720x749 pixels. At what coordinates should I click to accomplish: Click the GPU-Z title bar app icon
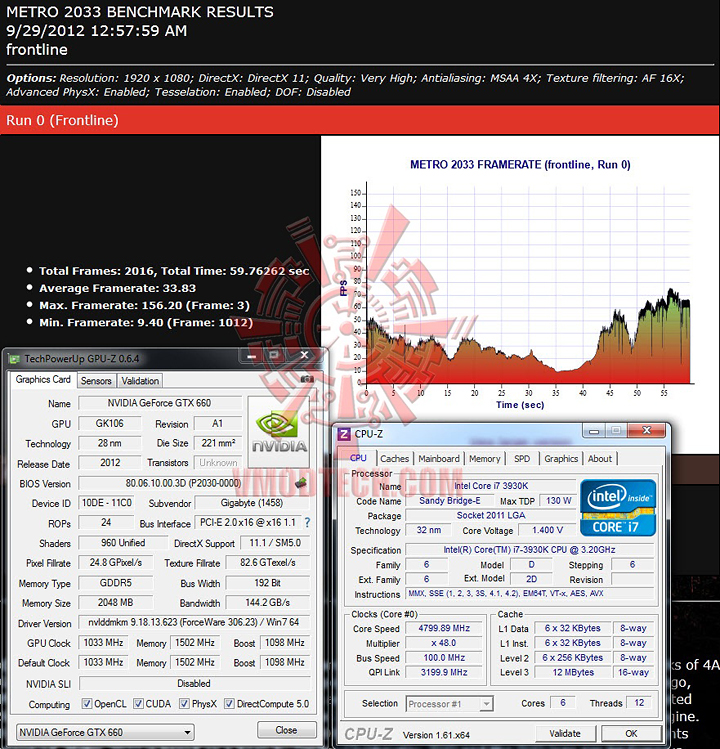[14, 359]
